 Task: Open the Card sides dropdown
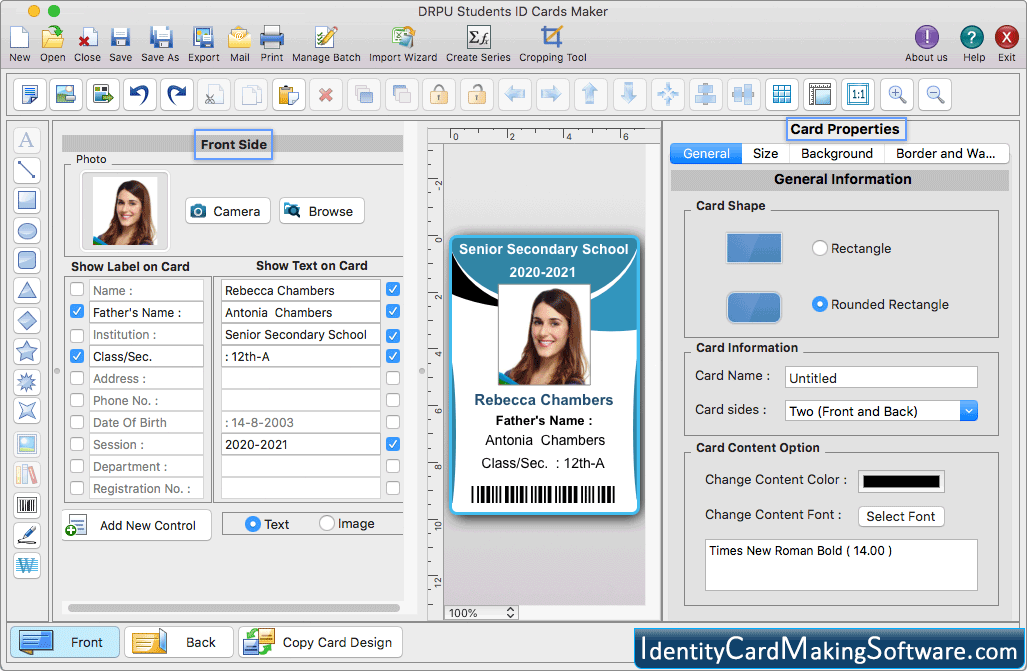[881, 411]
